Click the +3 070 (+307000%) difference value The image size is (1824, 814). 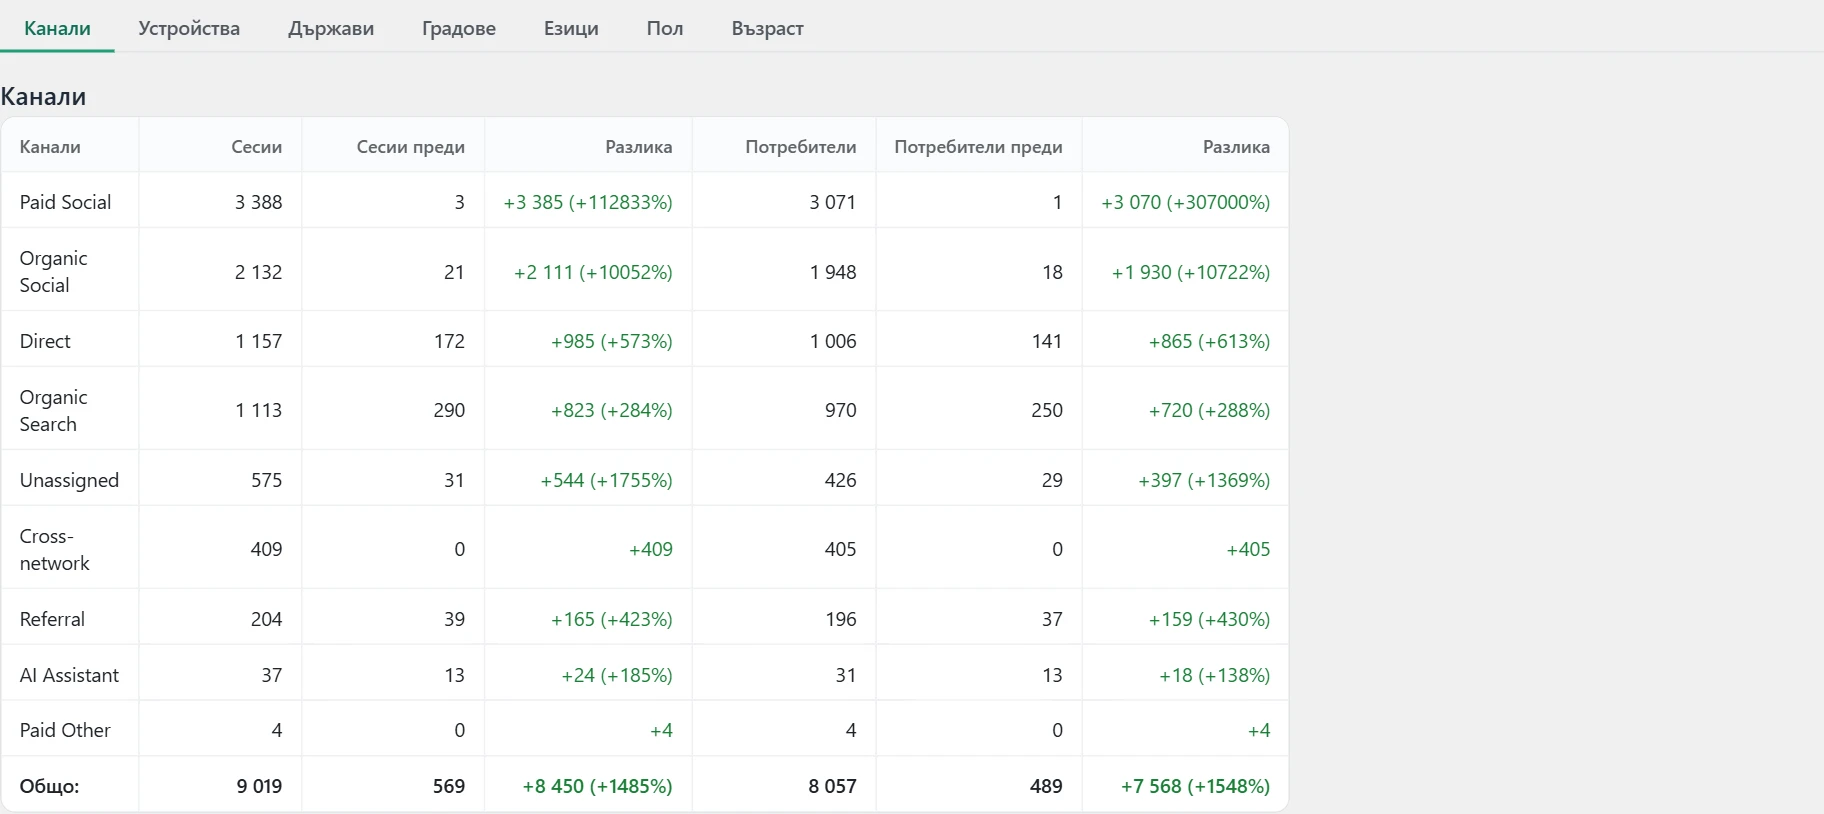(x=1186, y=202)
